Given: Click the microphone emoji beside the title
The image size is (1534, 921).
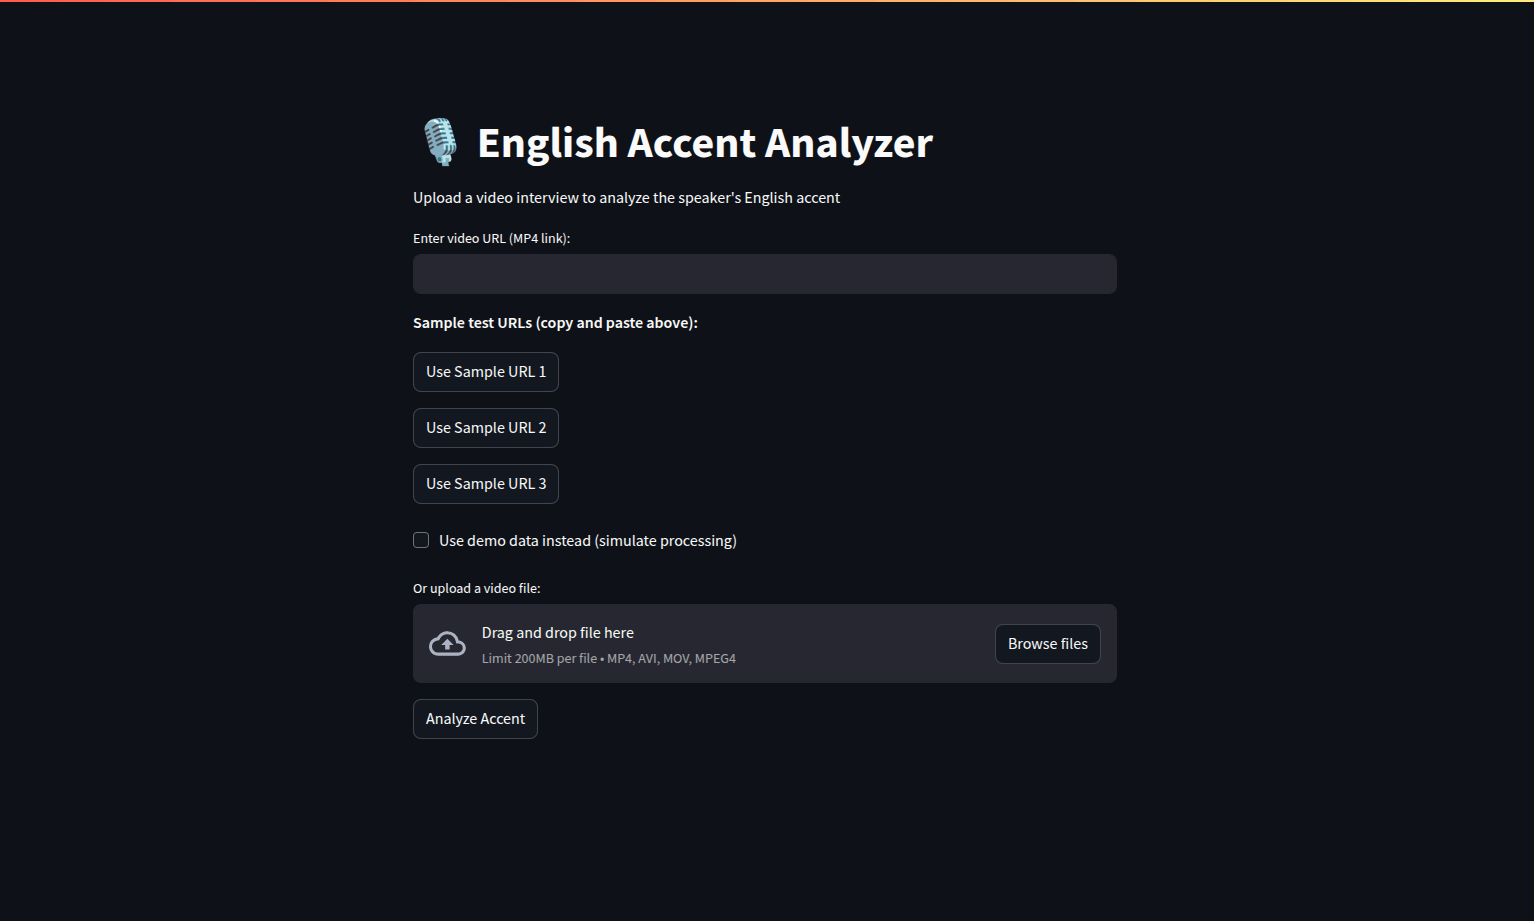Looking at the screenshot, I should pos(440,142).
